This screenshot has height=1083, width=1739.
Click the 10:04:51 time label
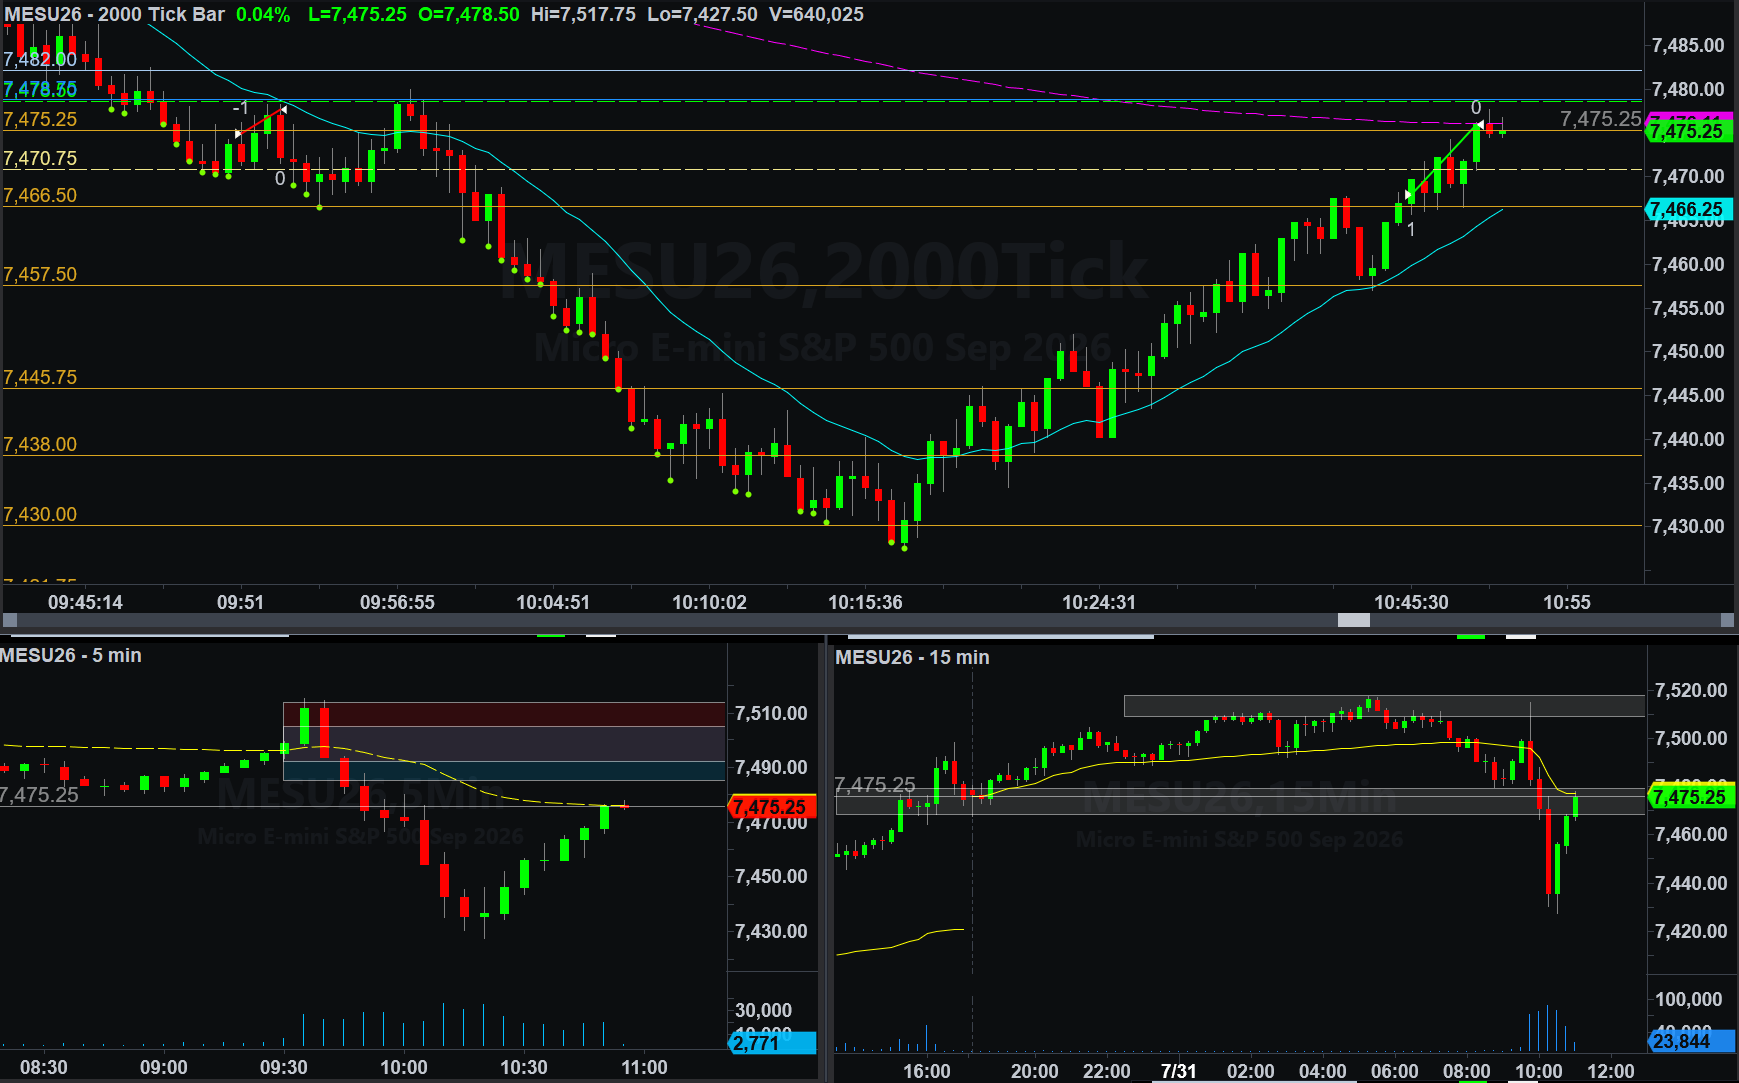tap(553, 603)
